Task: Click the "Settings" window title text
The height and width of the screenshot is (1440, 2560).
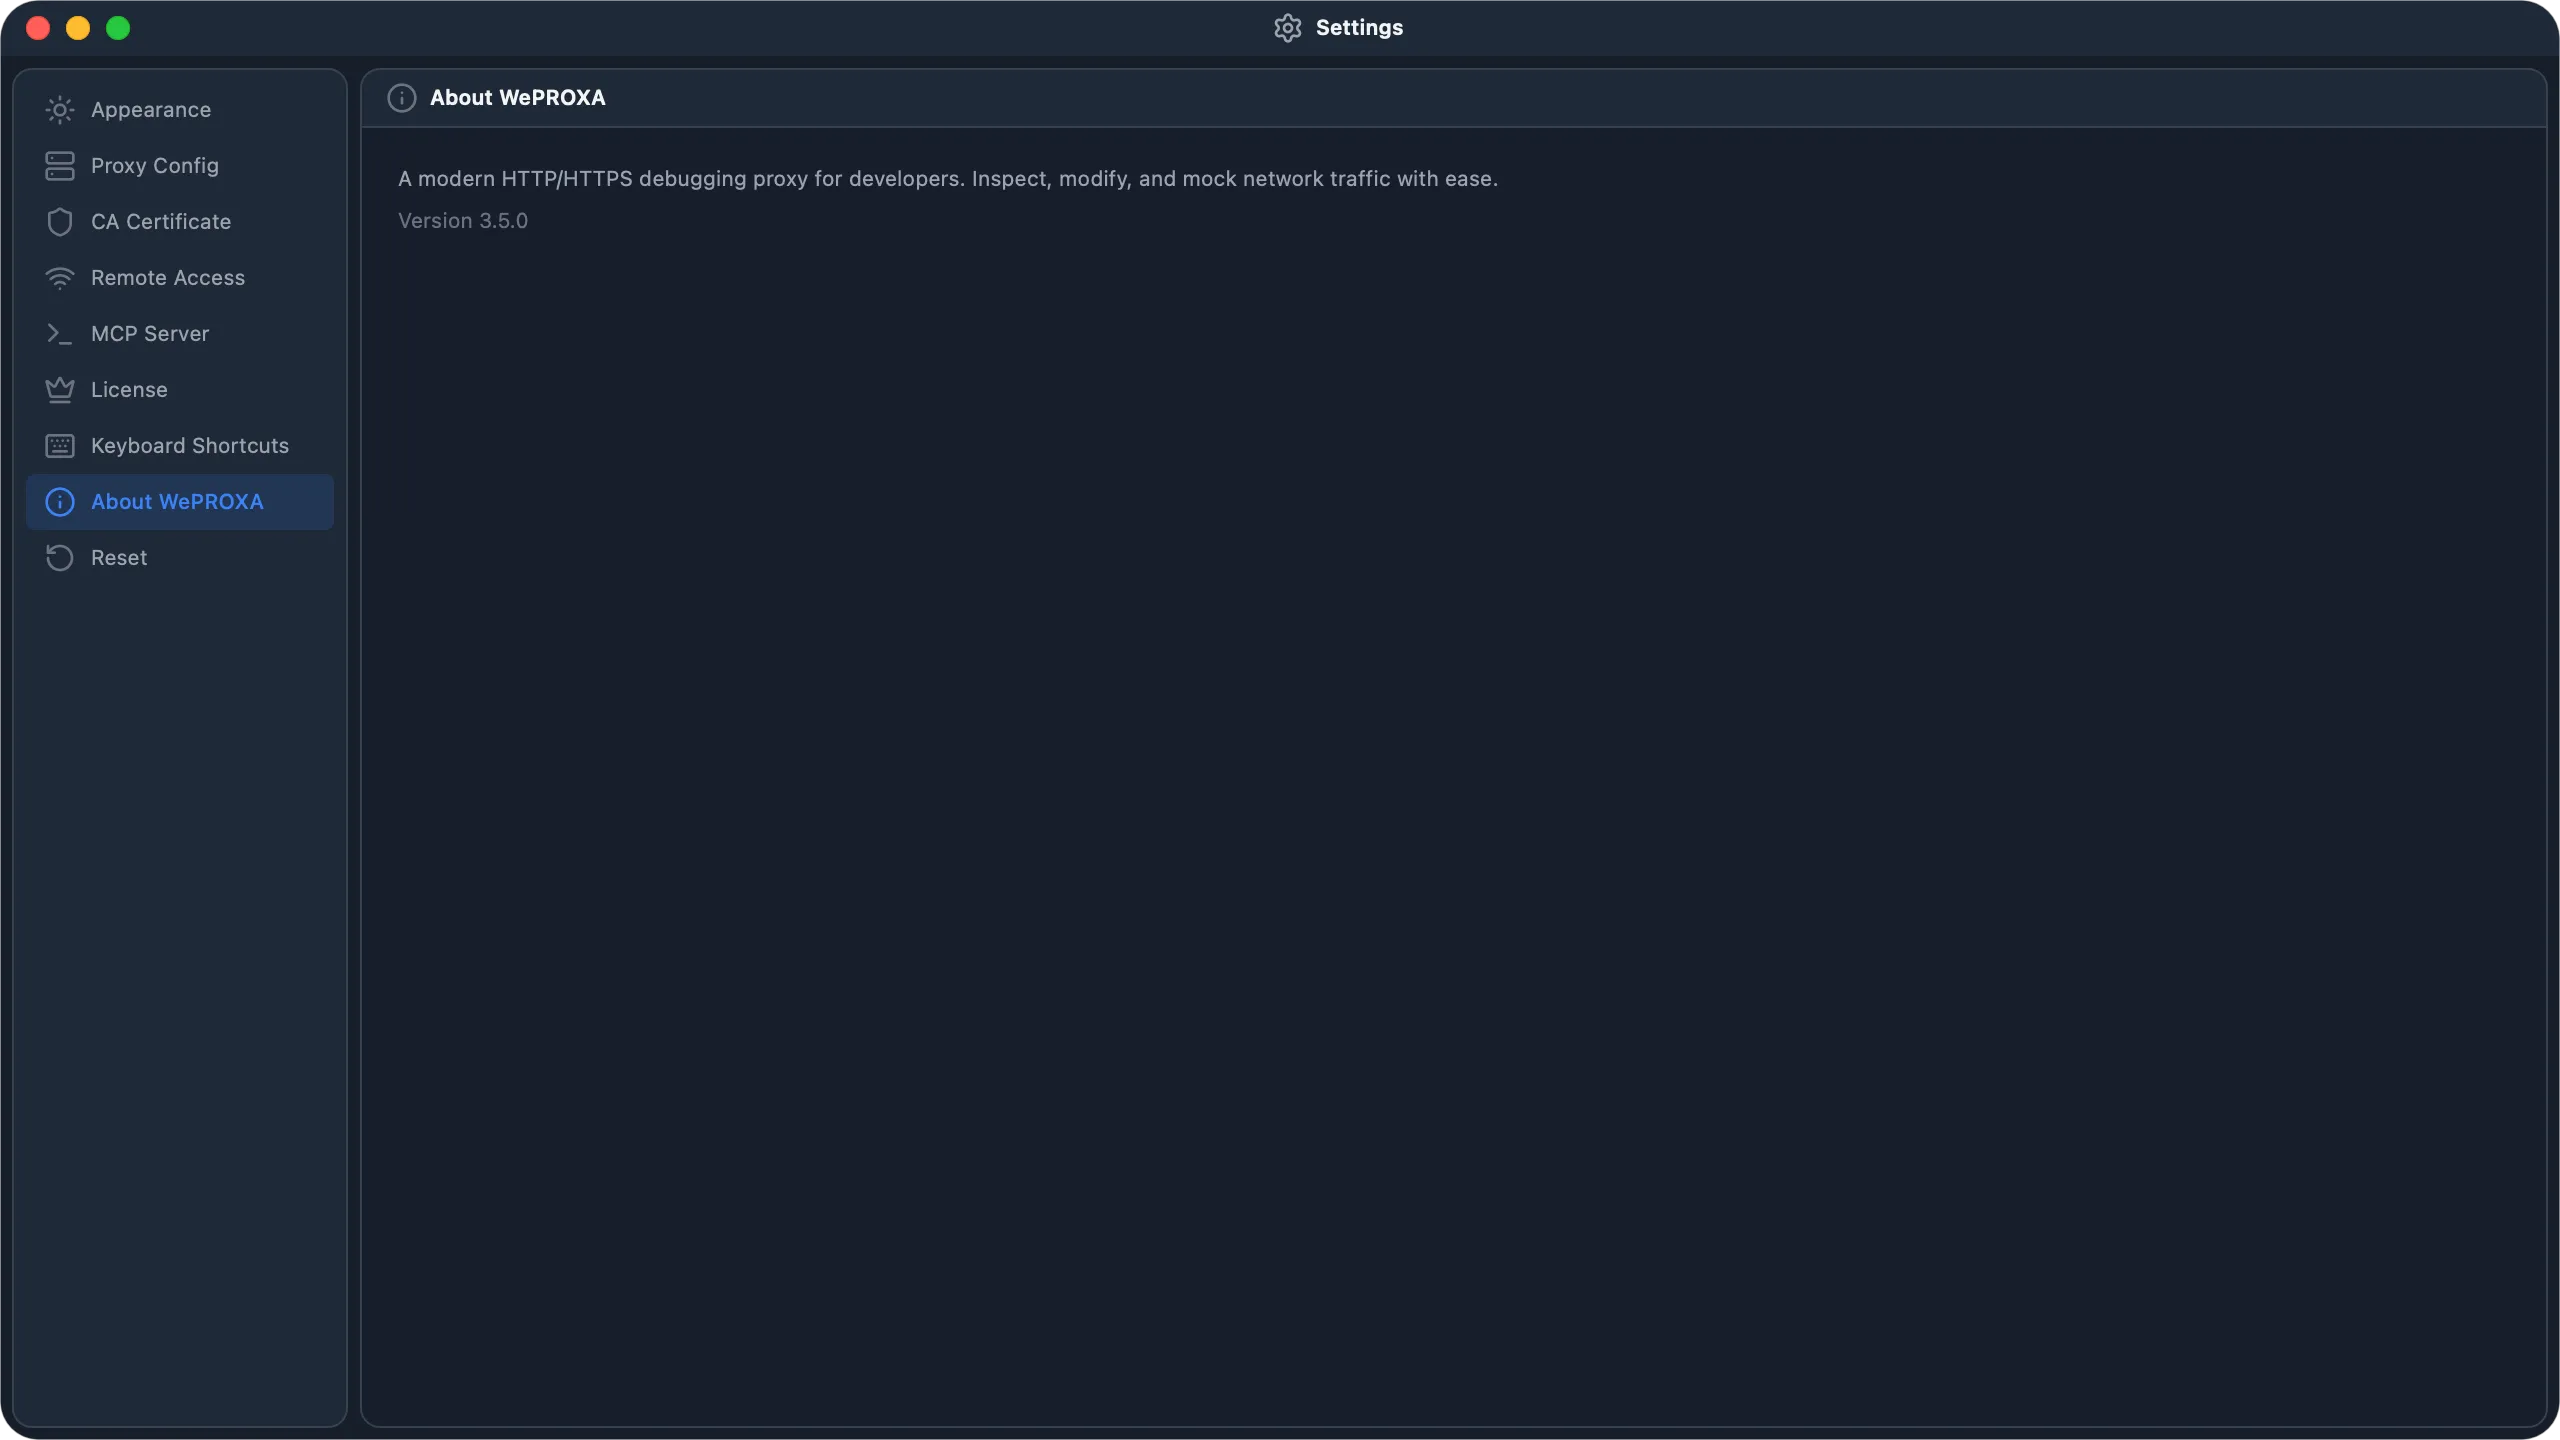Action: tap(1360, 28)
